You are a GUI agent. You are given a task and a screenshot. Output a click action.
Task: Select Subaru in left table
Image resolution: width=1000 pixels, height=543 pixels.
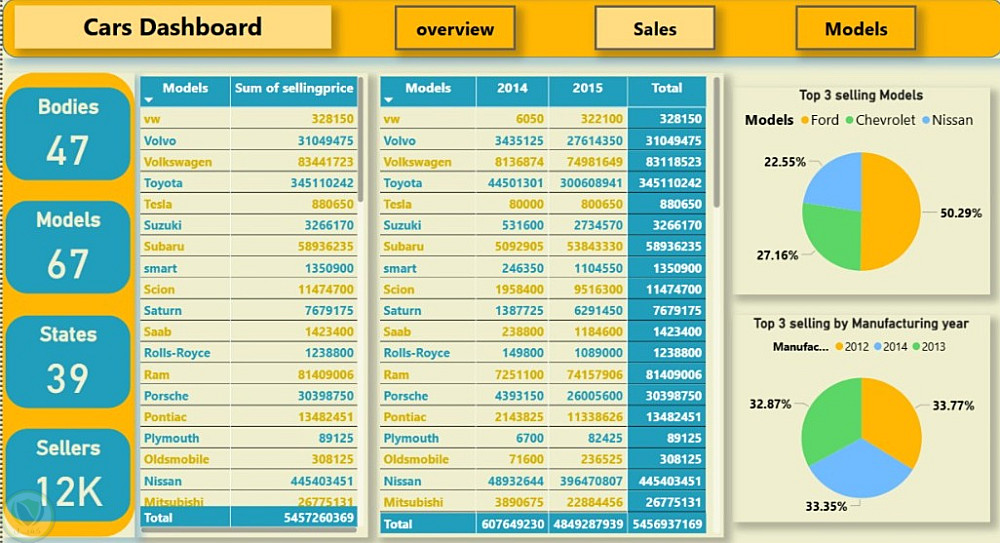(x=164, y=246)
